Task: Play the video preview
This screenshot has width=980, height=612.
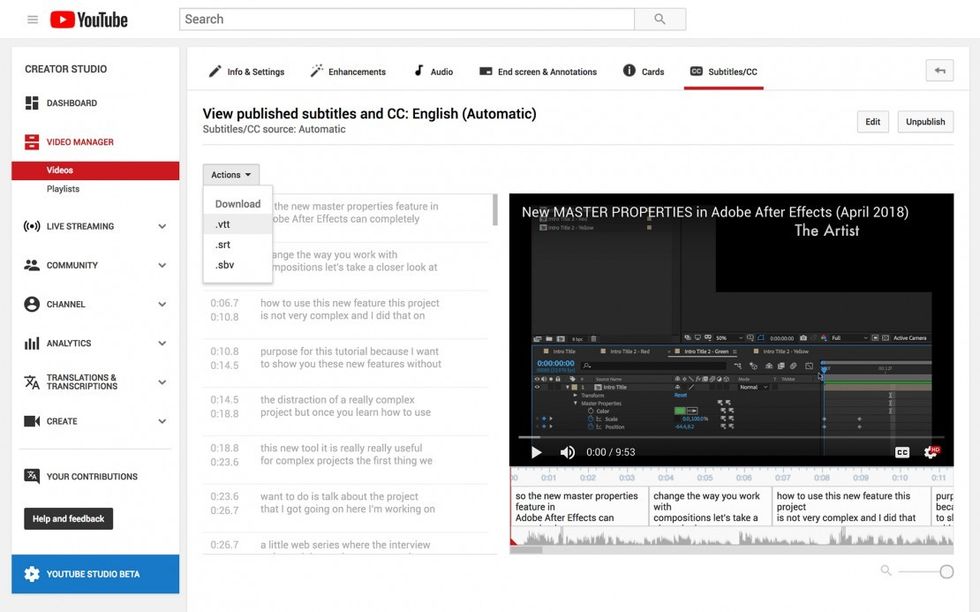Action: pyautogui.click(x=536, y=452)
